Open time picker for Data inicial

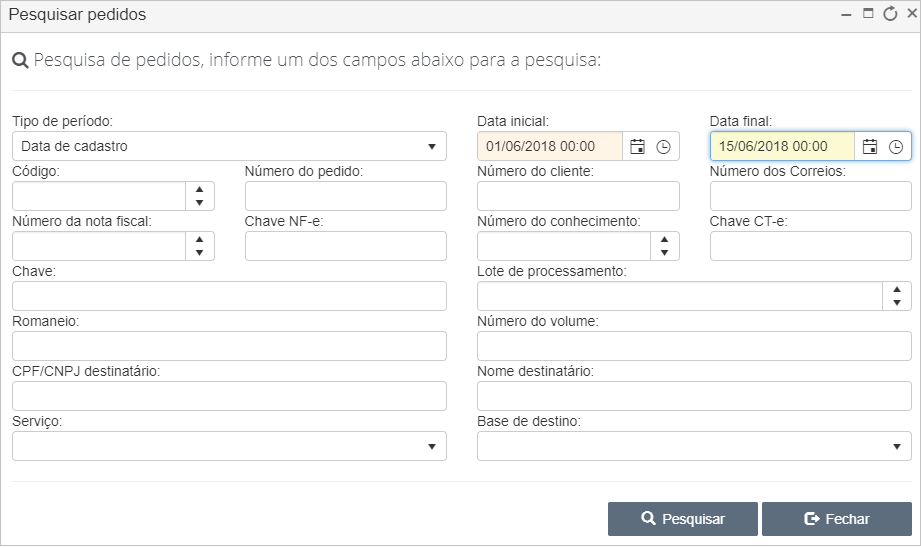click(x=663, y=147)
